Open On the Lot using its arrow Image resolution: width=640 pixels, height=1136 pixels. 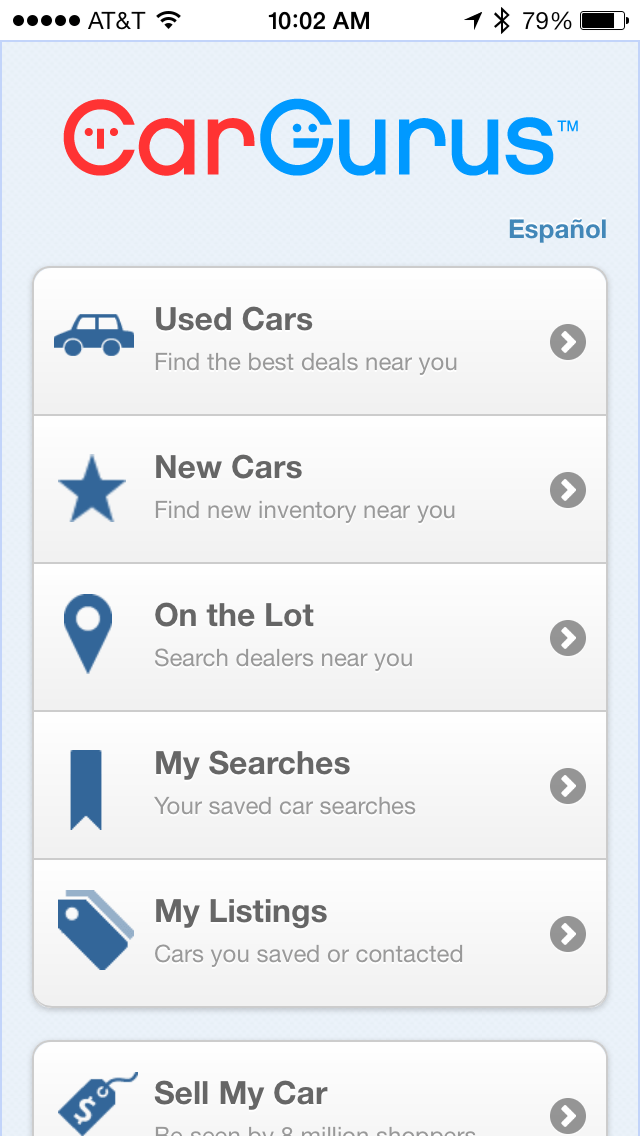(567, 638)
